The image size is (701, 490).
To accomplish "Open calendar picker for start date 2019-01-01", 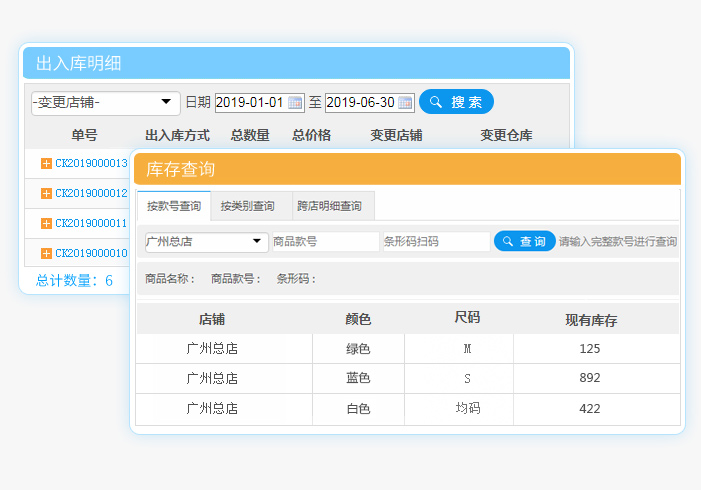I will click(x=295, y=102).
